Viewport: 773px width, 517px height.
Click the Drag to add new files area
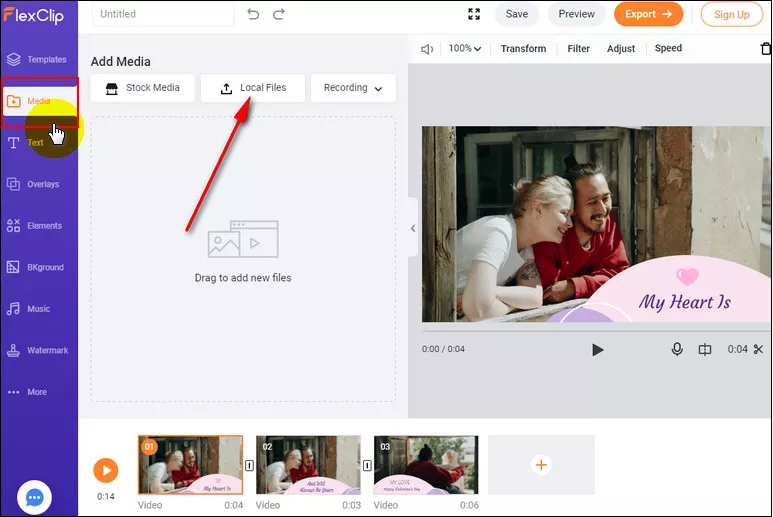[x=243, y=259]
